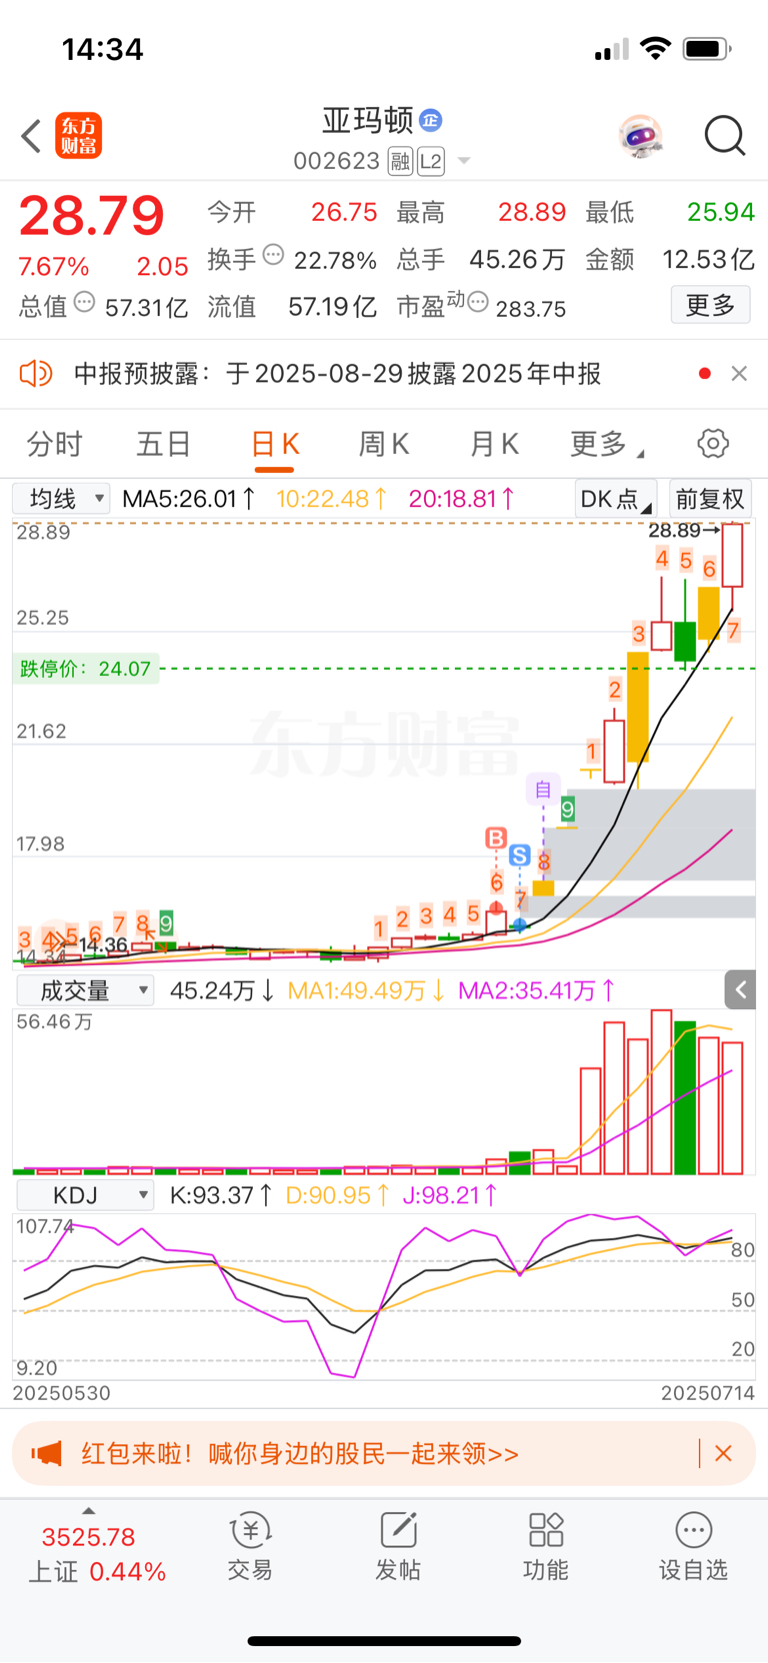Tap the speaker announcement icon
768x1663 pixels.
click(36, 374)
